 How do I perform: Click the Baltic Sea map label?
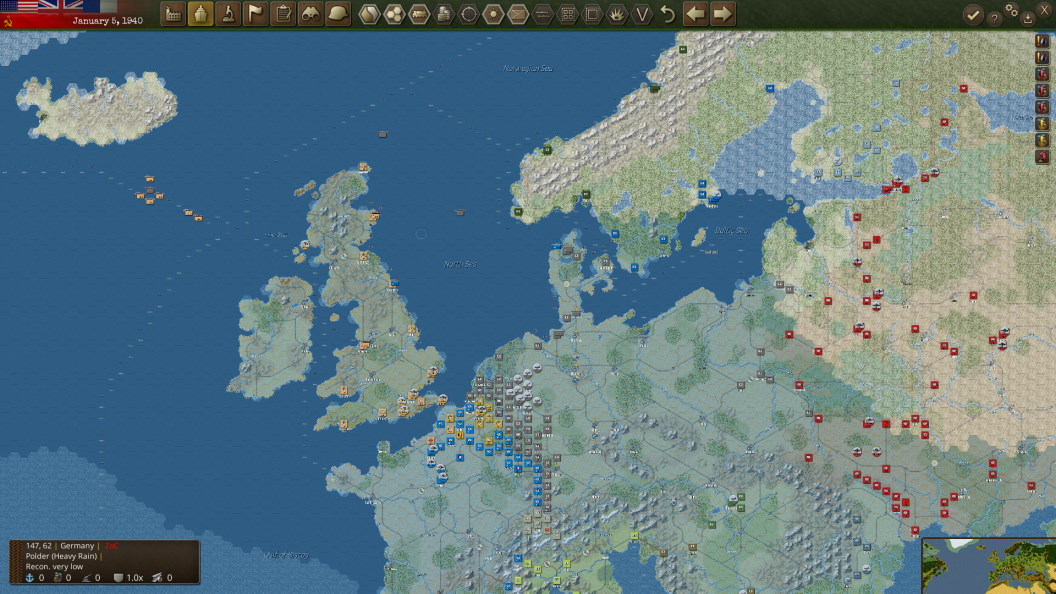[731, 230]
